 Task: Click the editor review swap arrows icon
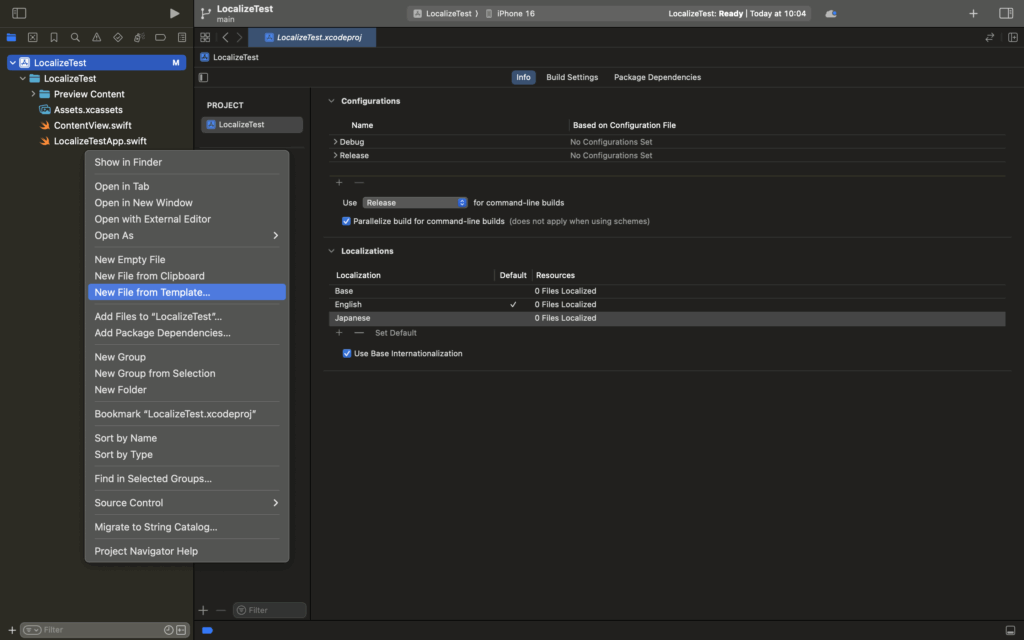coord(989,37)
